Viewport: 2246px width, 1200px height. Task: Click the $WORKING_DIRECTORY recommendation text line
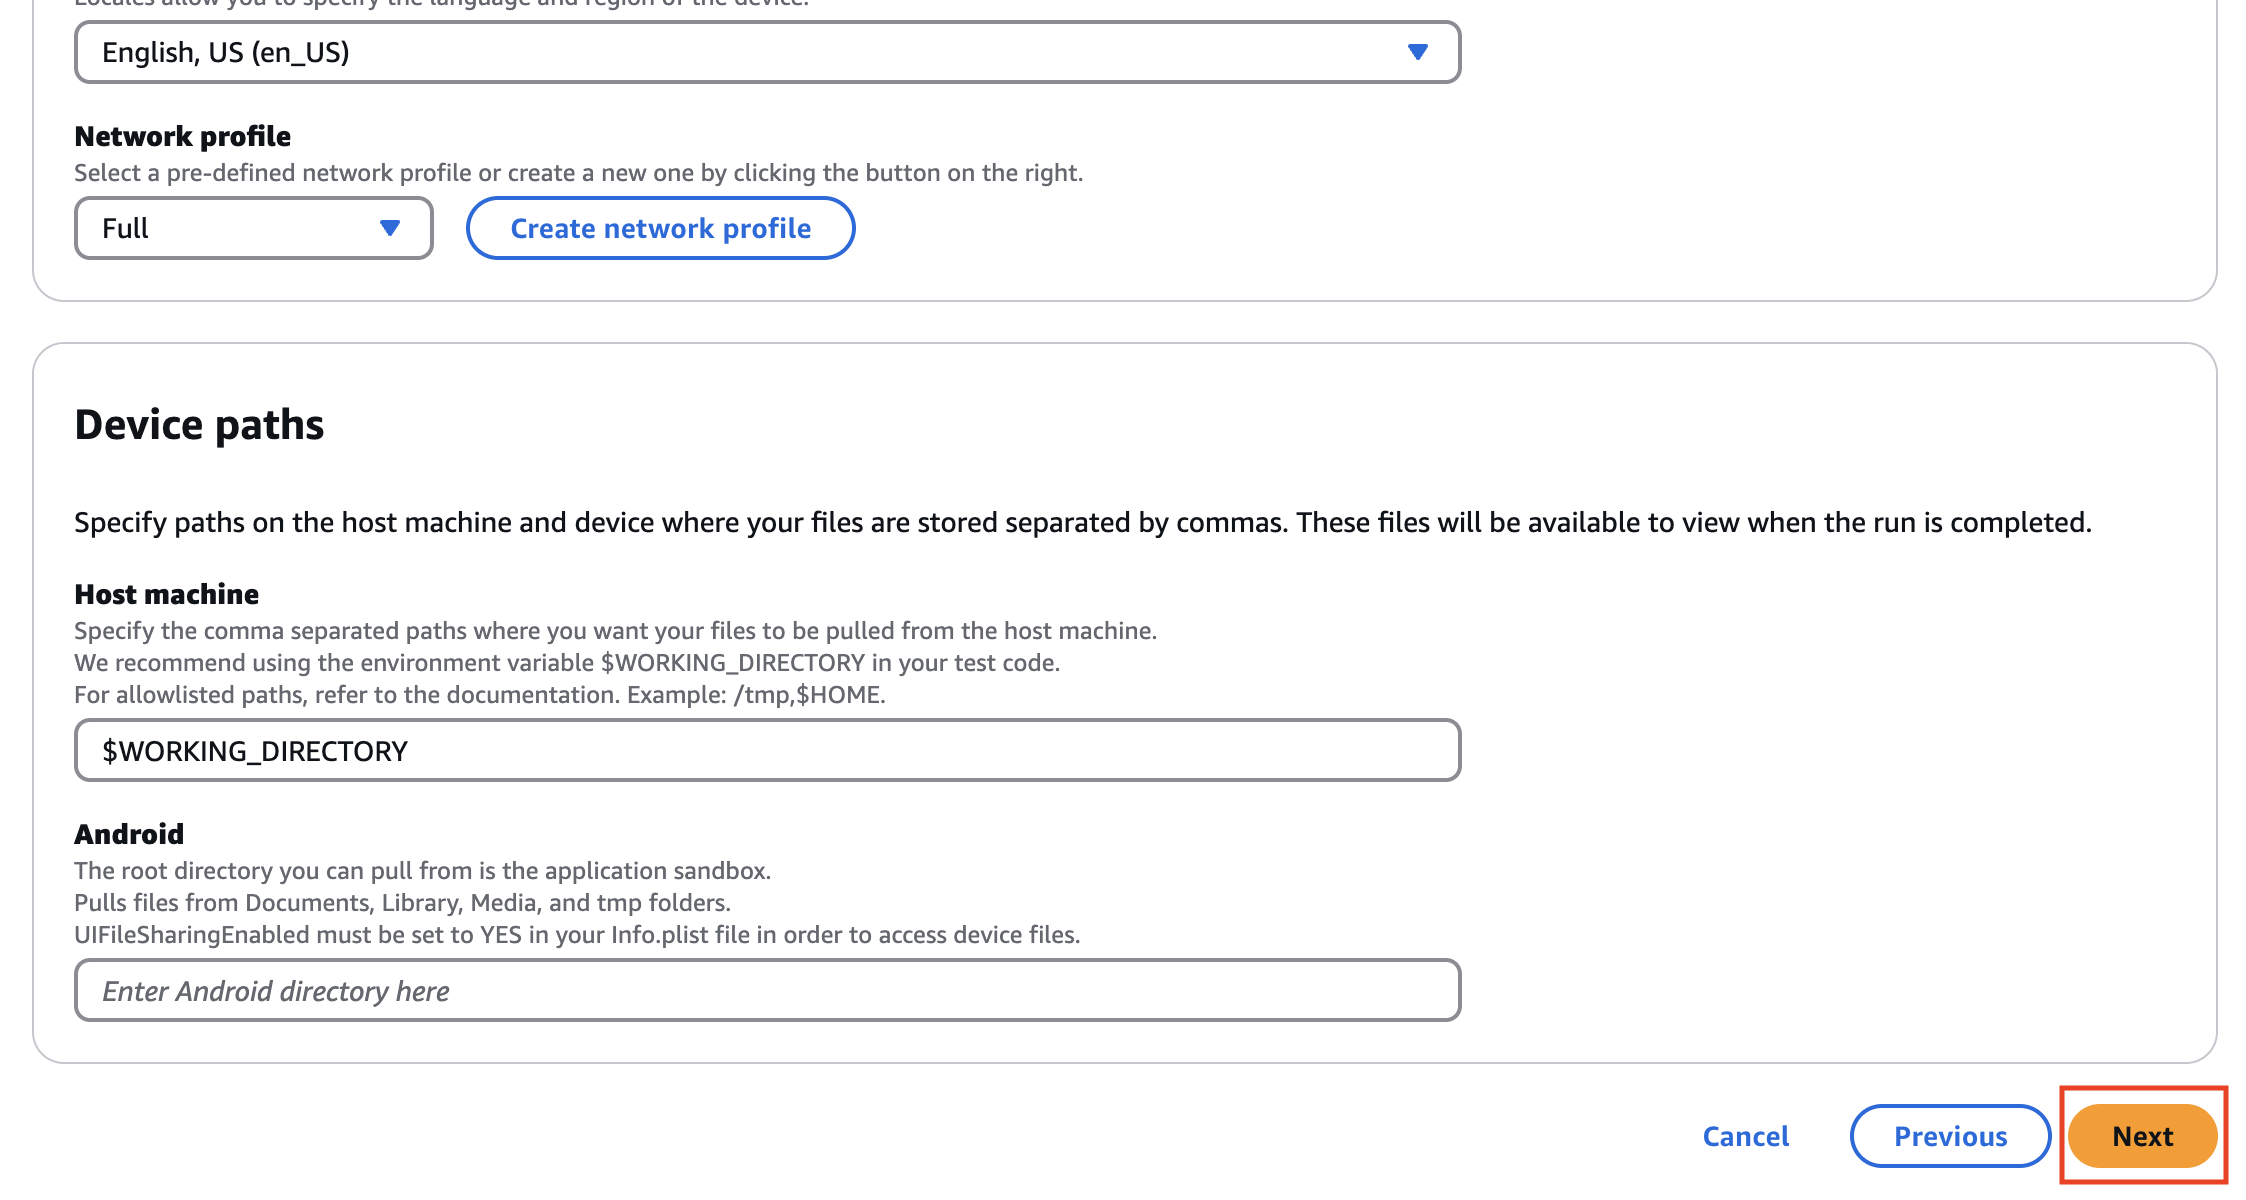point(567,663)
